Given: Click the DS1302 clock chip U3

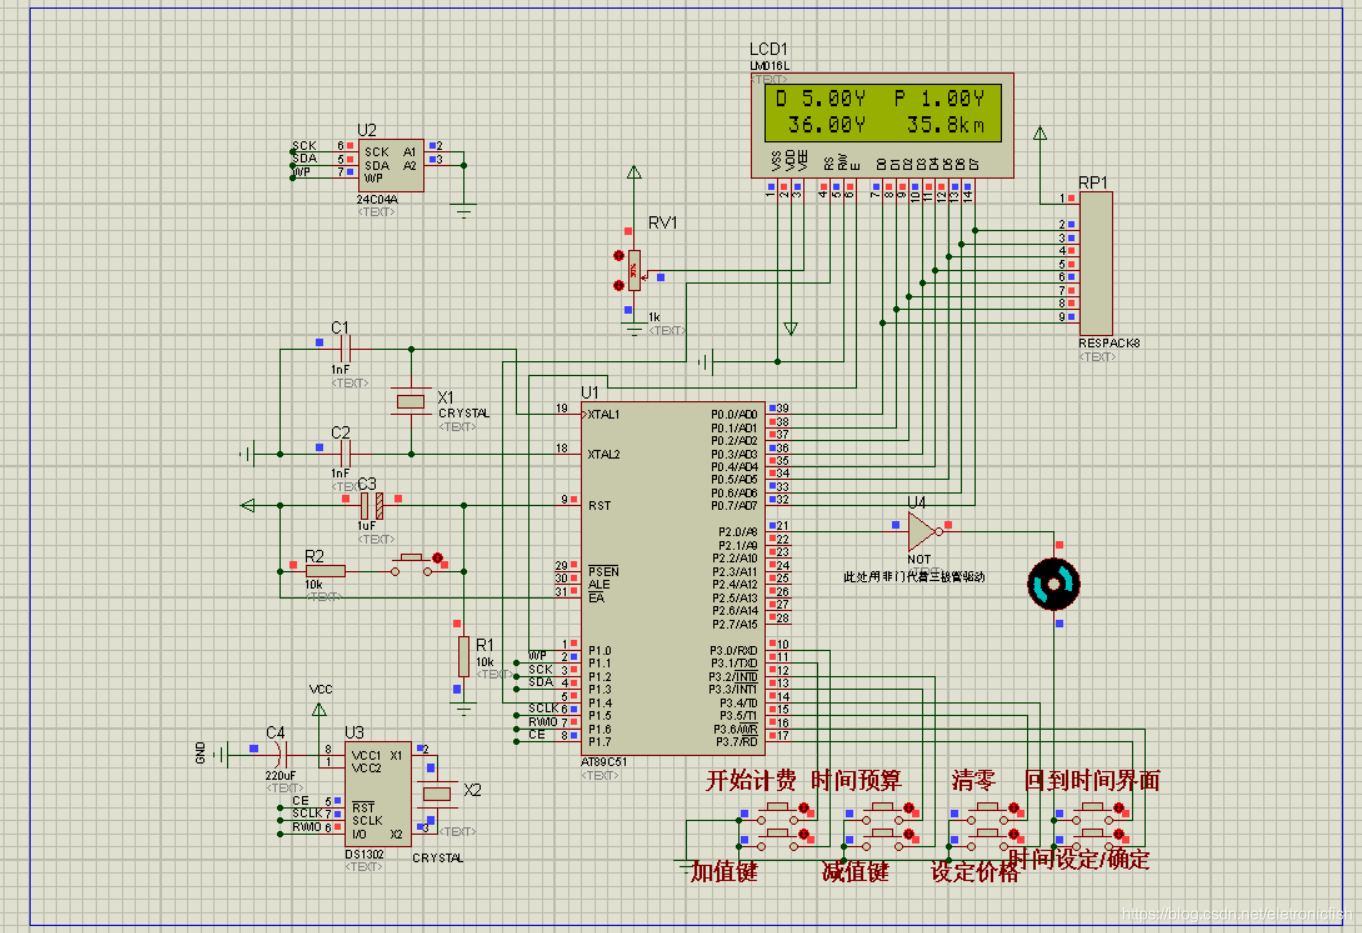Looking at the screenshot, I should click(x=378, y=794).
